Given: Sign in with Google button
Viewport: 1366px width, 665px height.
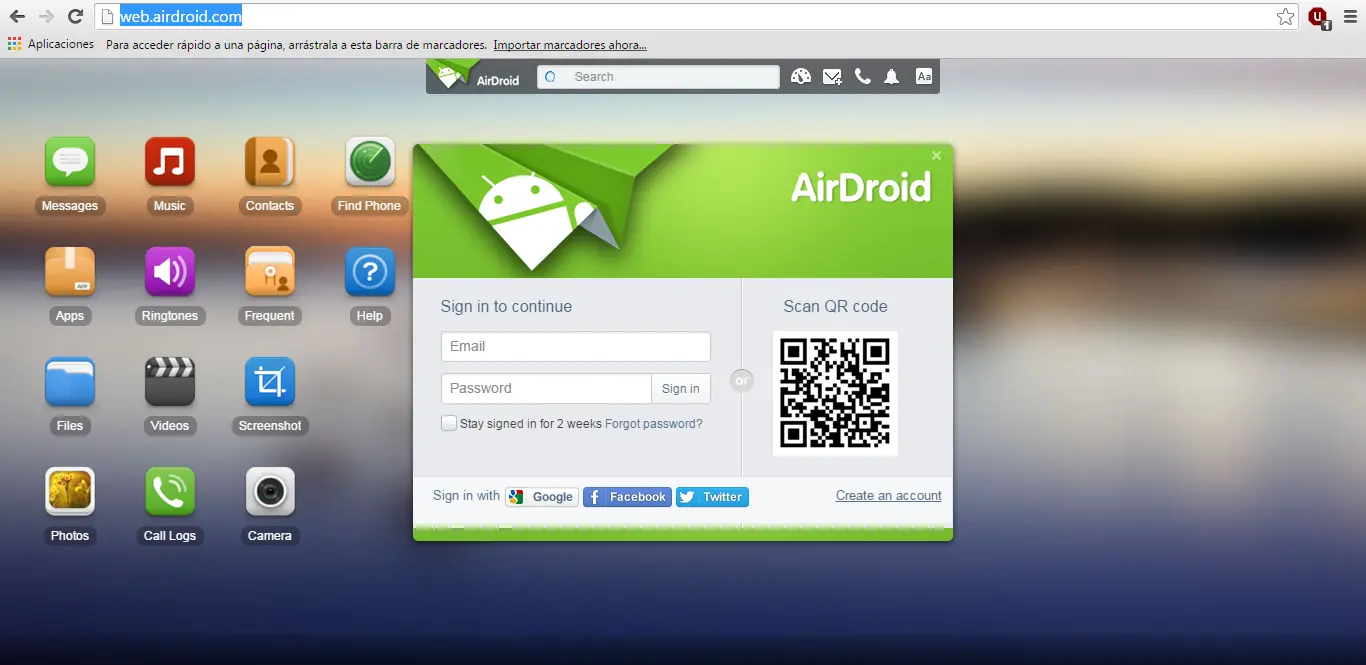Looking at the screenshot, I should [x=542, y=497].
